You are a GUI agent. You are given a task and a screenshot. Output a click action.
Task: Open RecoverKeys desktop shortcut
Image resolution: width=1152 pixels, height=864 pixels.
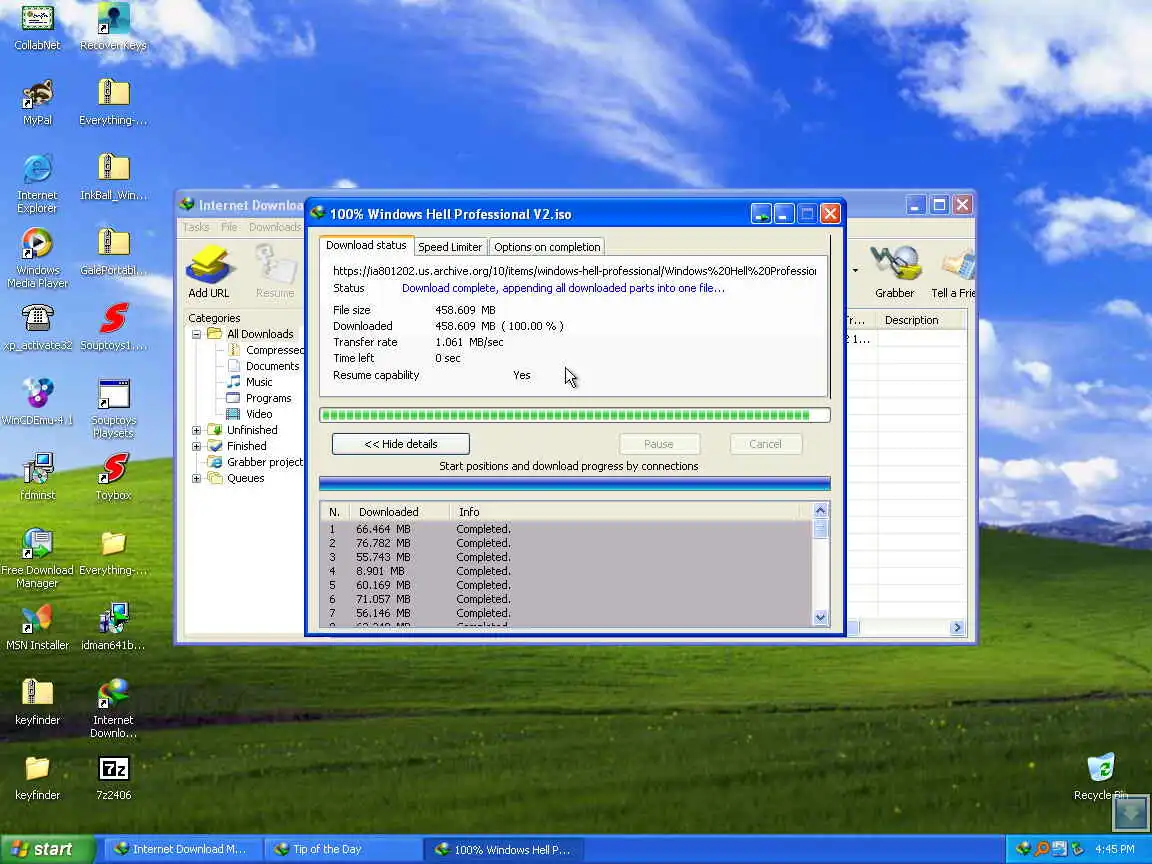point(113,28)
